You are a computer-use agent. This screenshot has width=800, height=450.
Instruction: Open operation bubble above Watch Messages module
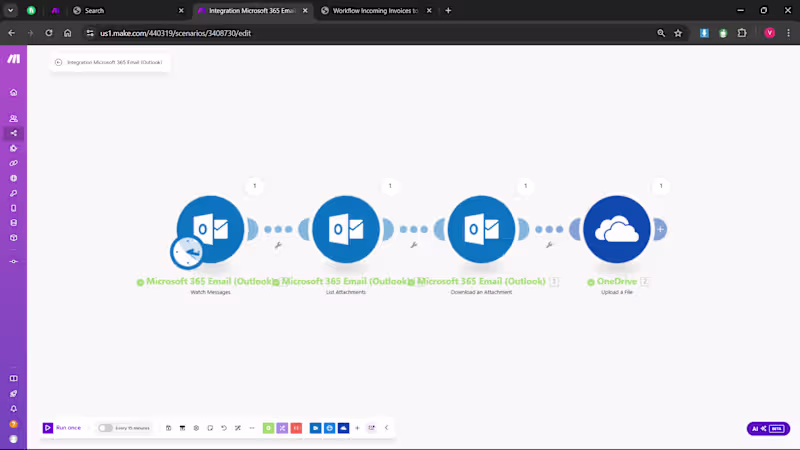pos(255,186)
